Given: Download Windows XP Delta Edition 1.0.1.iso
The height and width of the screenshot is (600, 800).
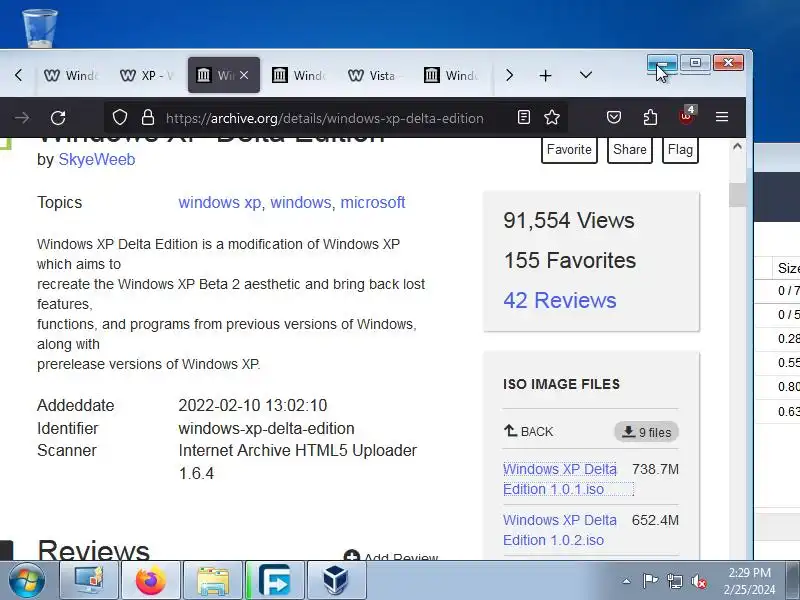Looking at the screenshot, I should 560,479.
